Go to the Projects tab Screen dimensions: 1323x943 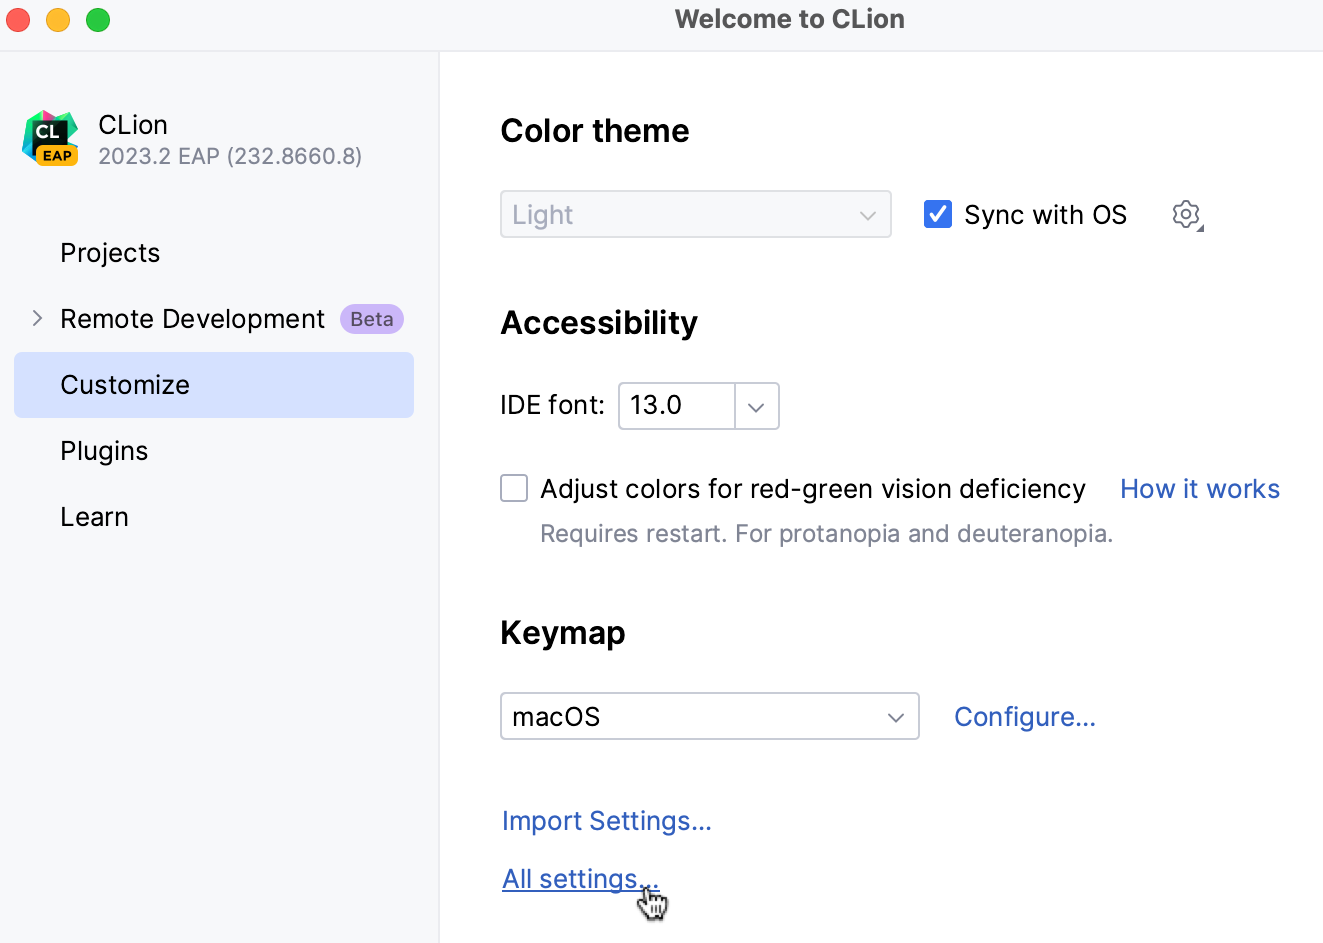(x=110, y=253)
